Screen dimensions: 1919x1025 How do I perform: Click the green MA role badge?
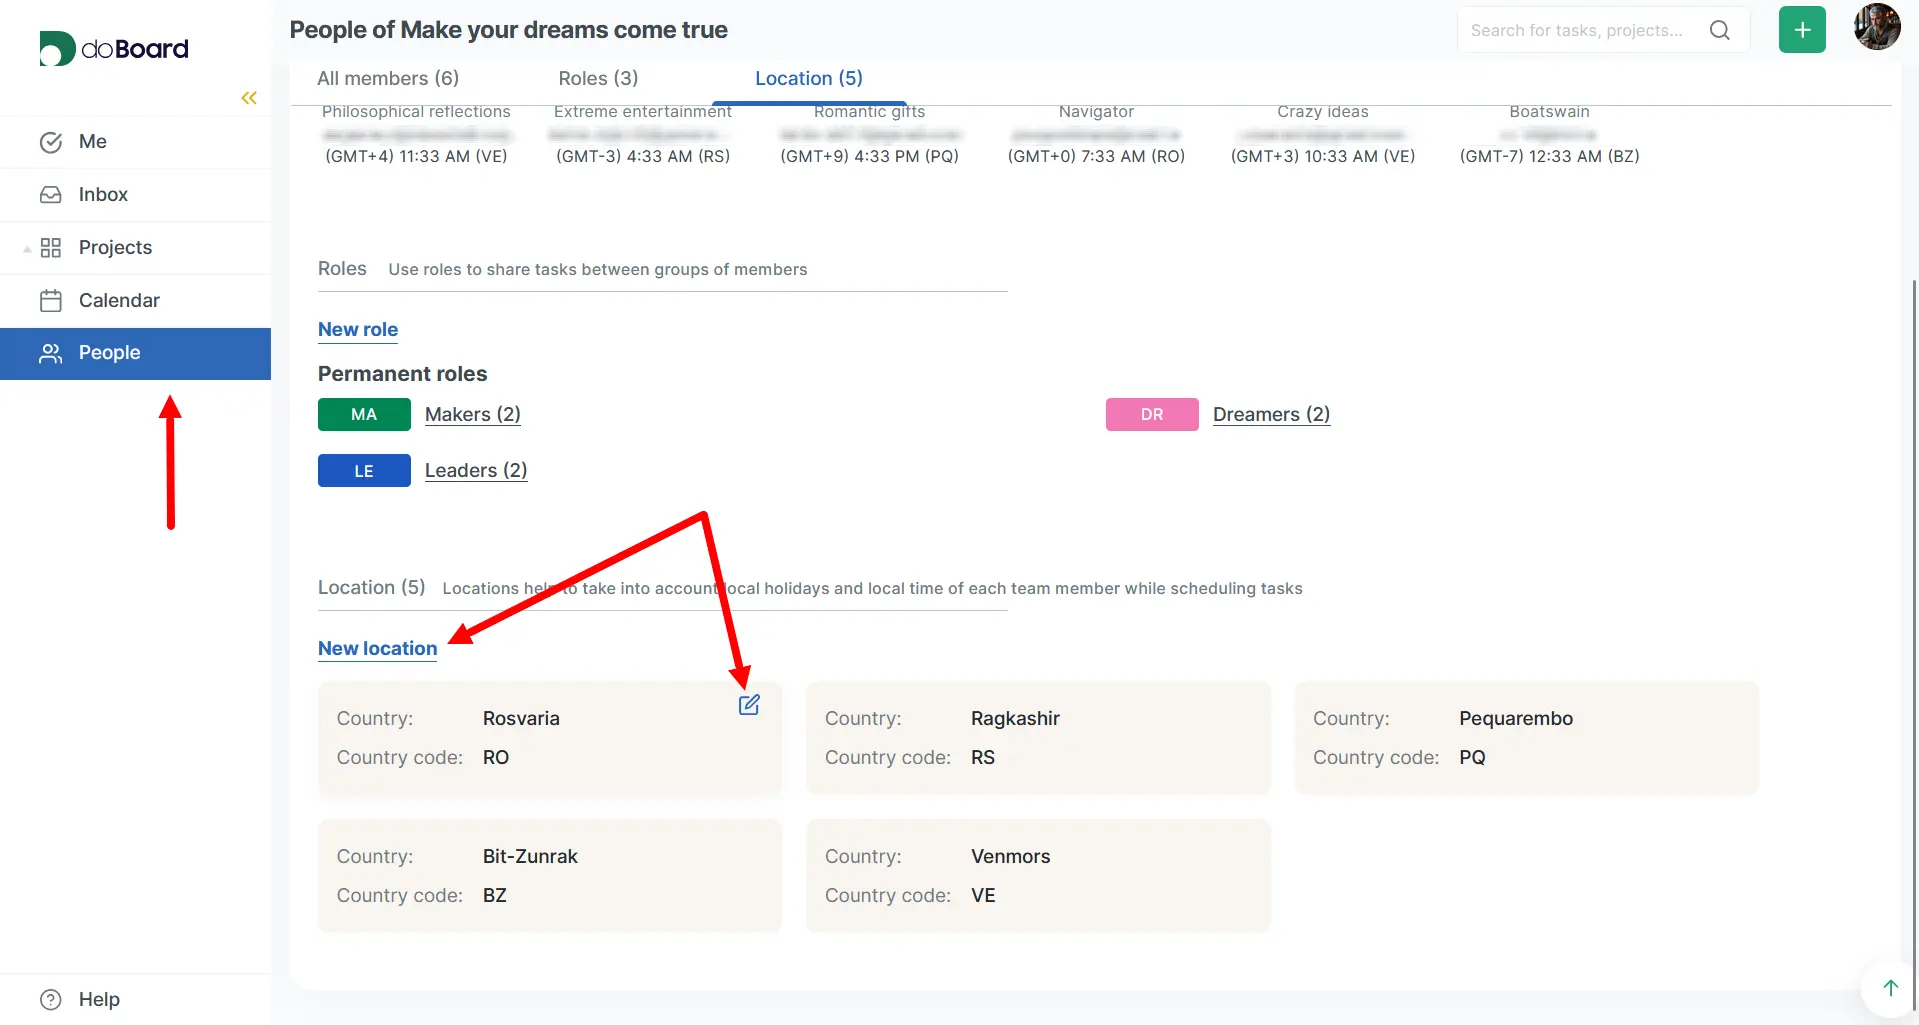click(x=364, y=414)
